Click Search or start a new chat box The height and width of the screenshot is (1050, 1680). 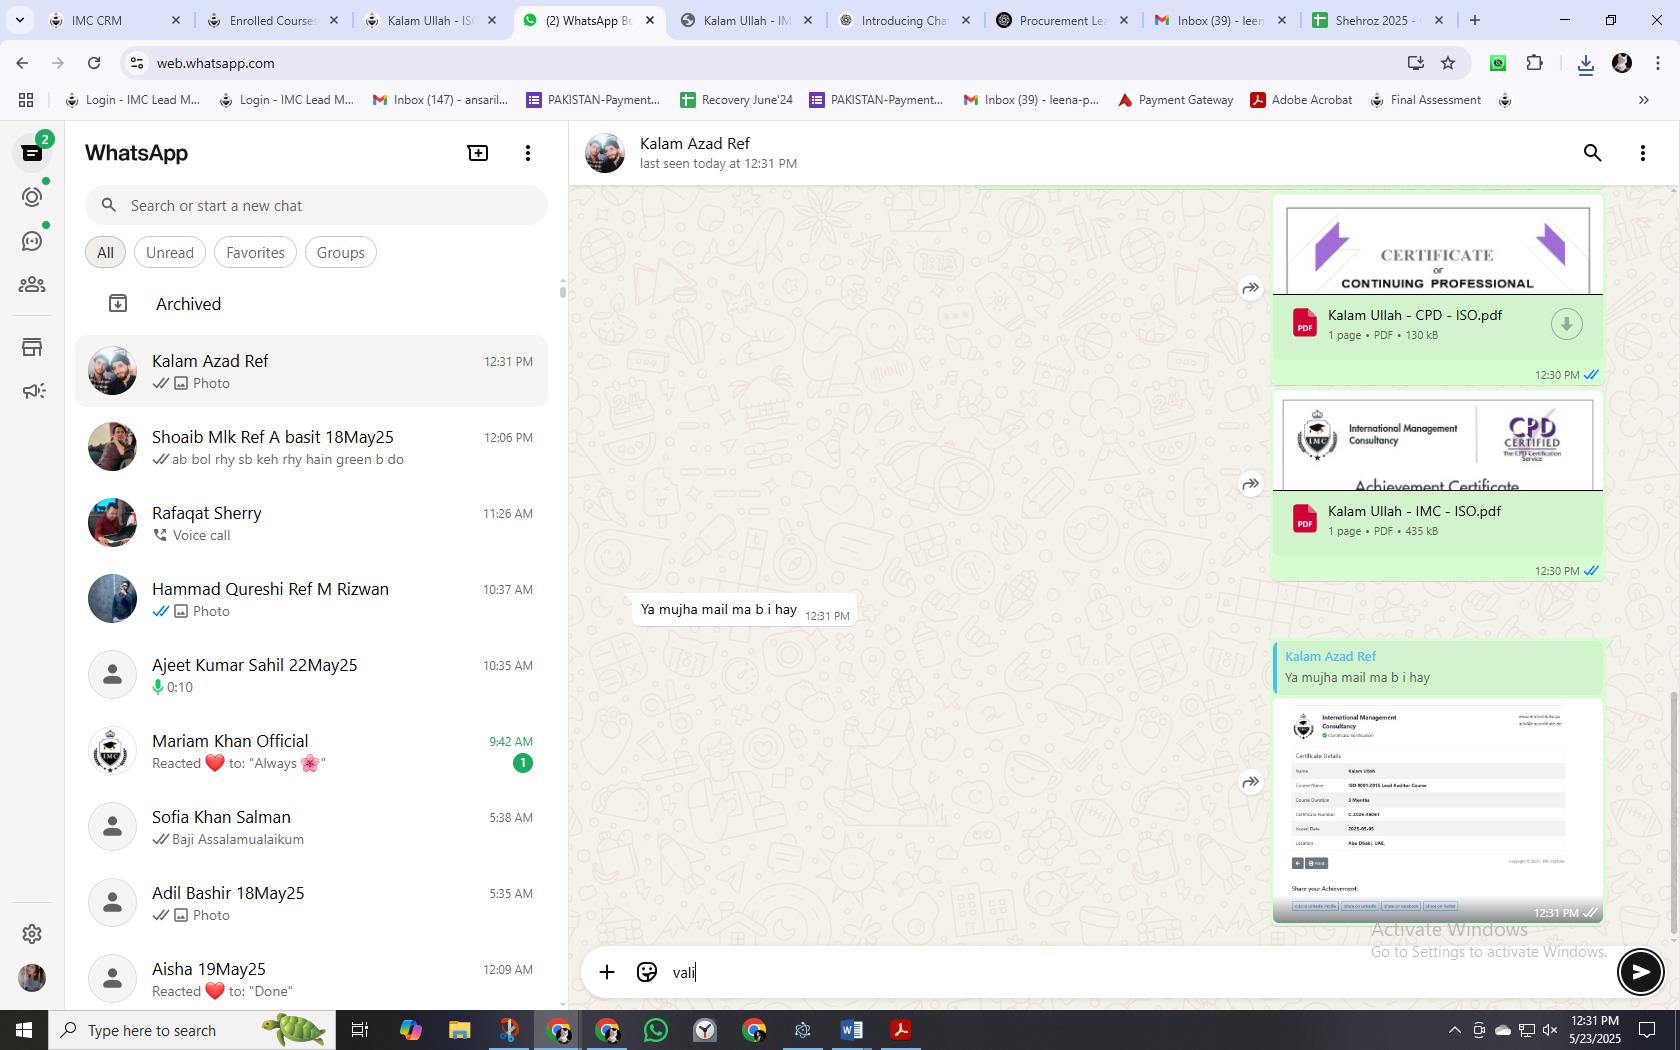click(316, 205)
